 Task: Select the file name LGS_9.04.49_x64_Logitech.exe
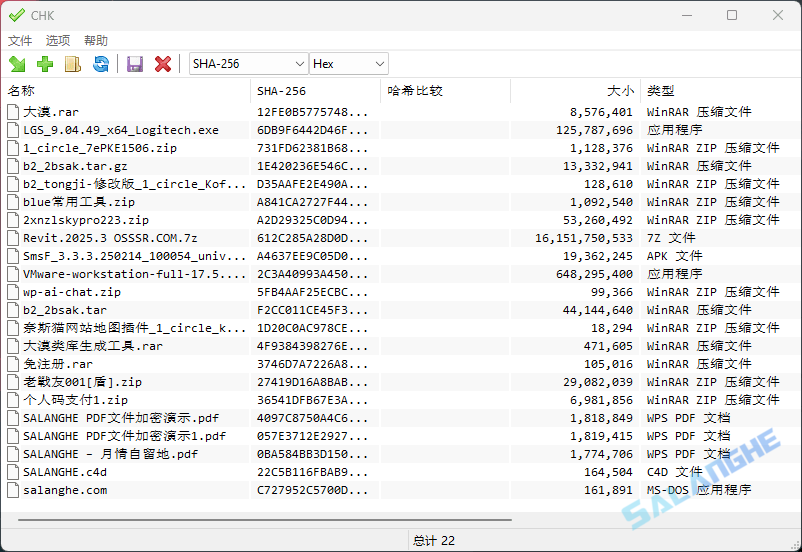[x=121, y=130]
